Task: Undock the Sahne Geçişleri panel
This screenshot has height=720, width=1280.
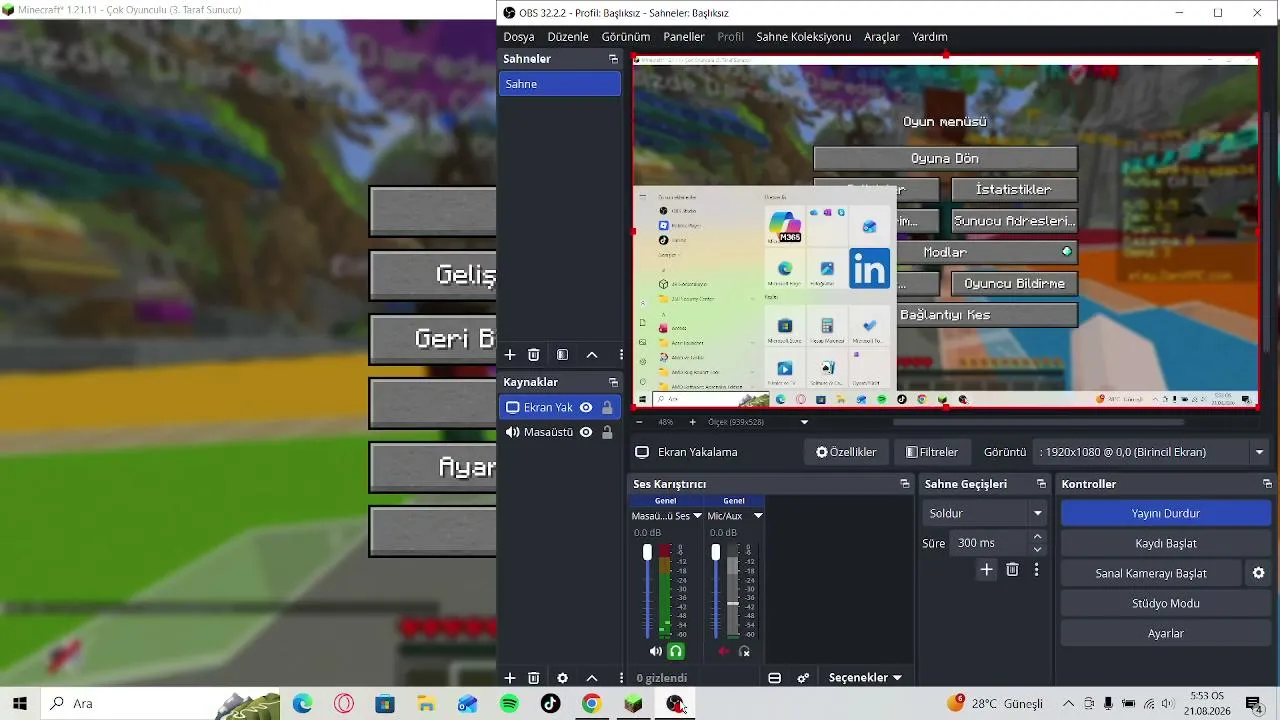Action: coord(1041,484)
